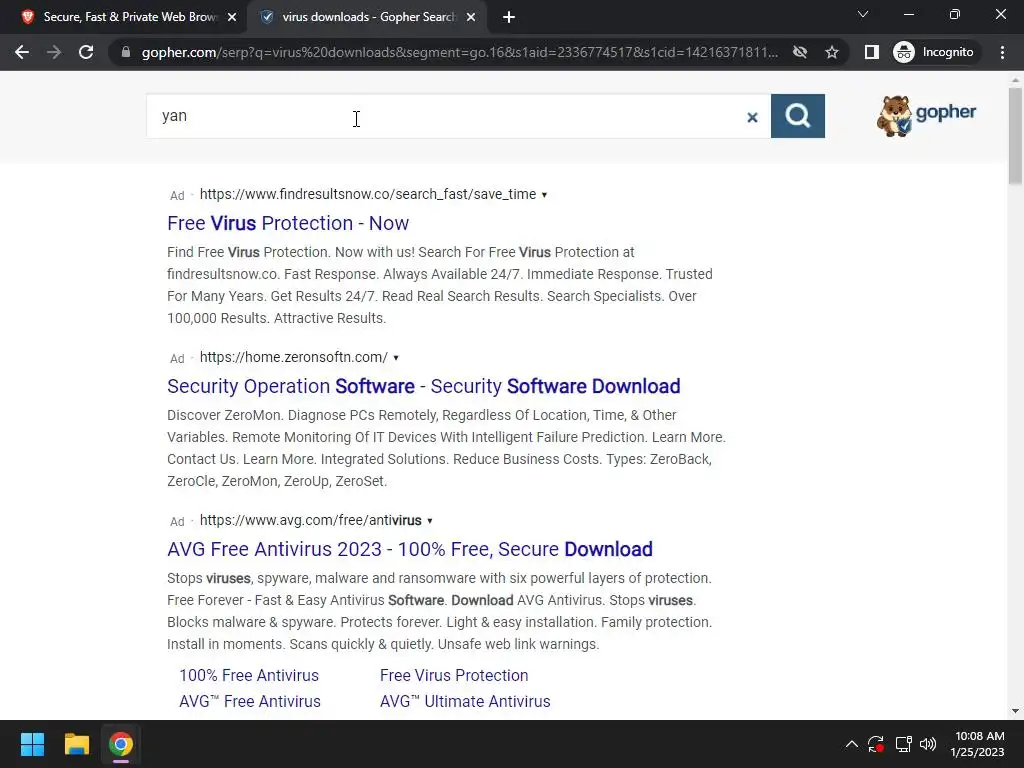1024x768 pixels.
Task: Open the volume speaker tray icon
Action: click(928, 744)
